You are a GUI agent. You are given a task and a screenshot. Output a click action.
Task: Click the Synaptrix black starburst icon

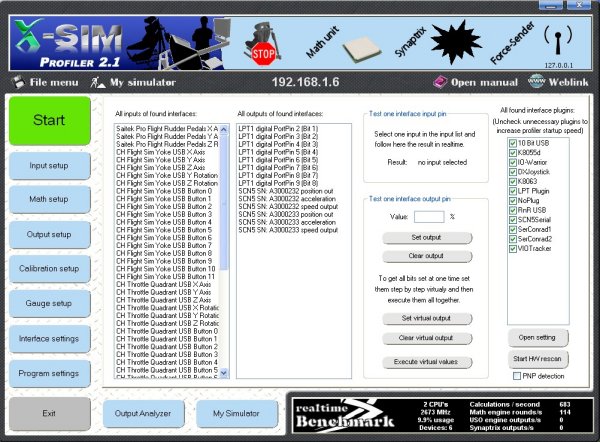(455, 42)
